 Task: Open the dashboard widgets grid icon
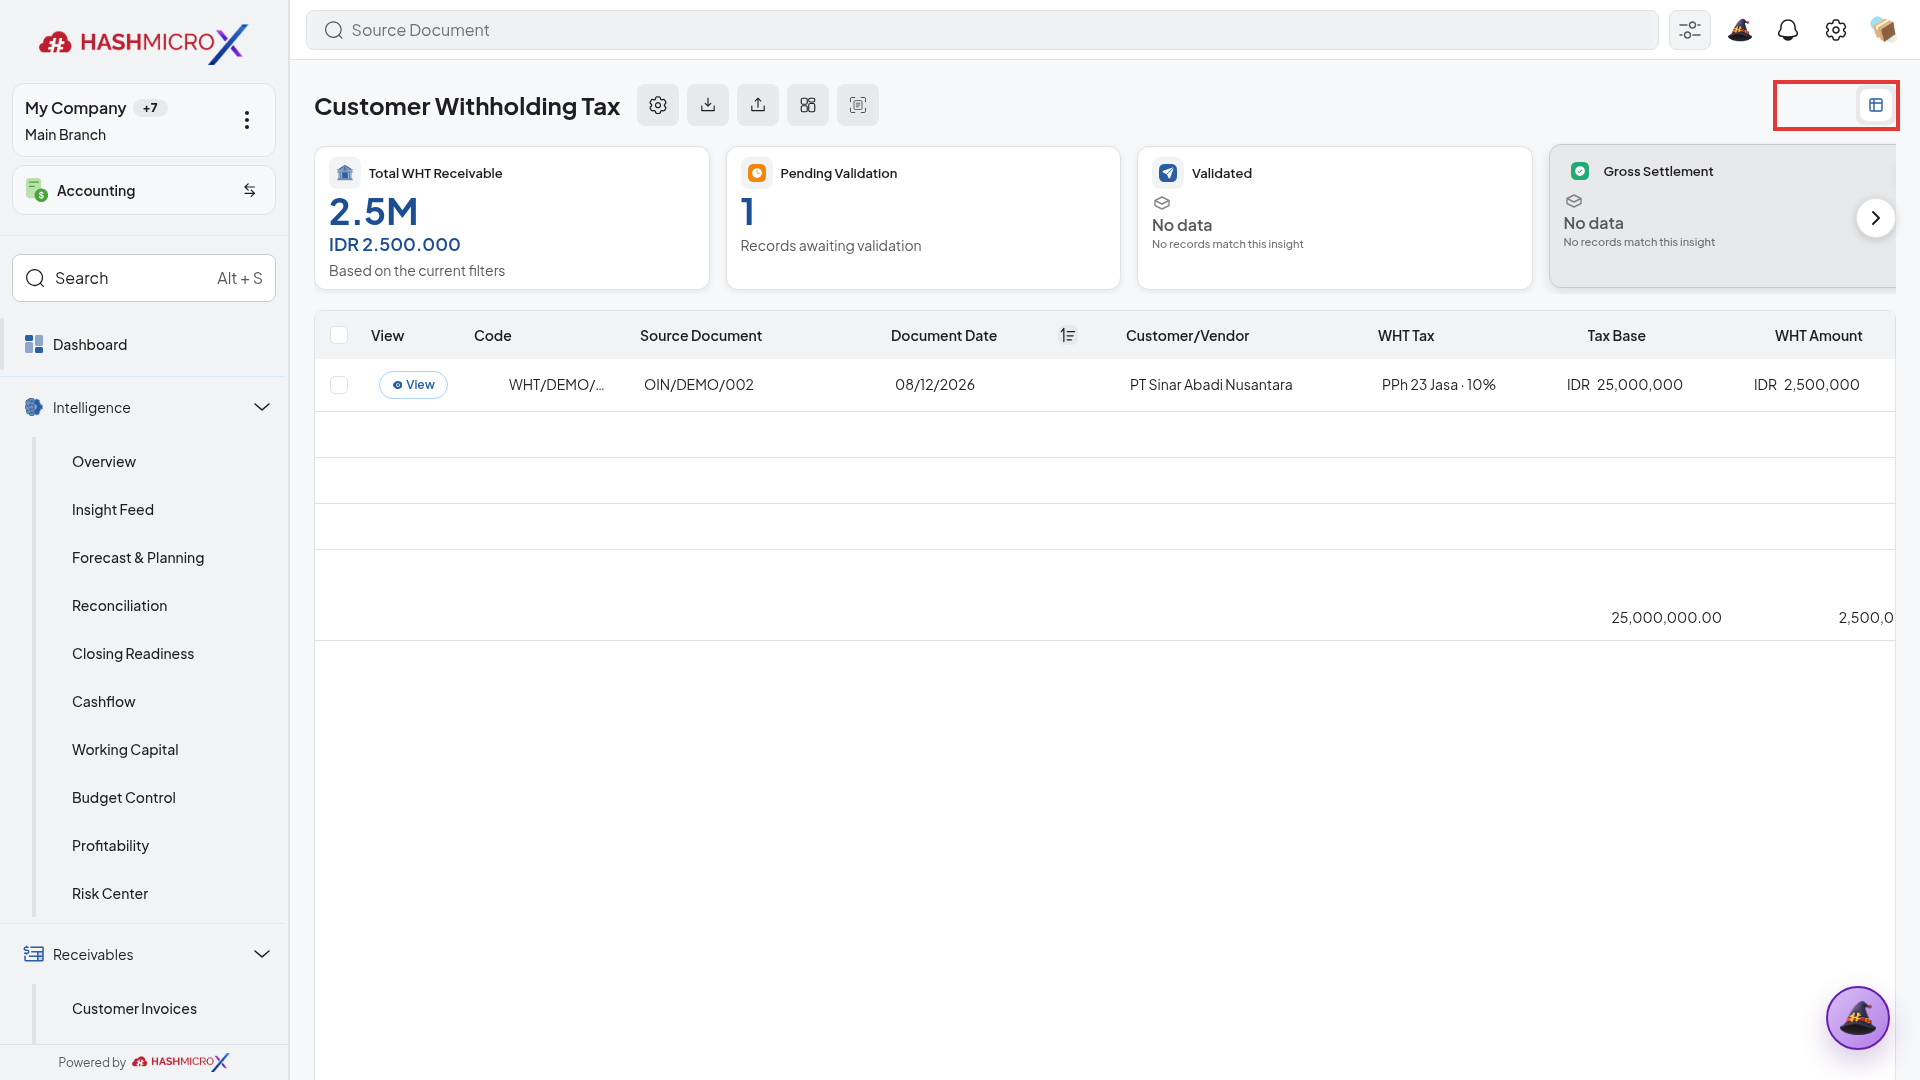[808, 105]
